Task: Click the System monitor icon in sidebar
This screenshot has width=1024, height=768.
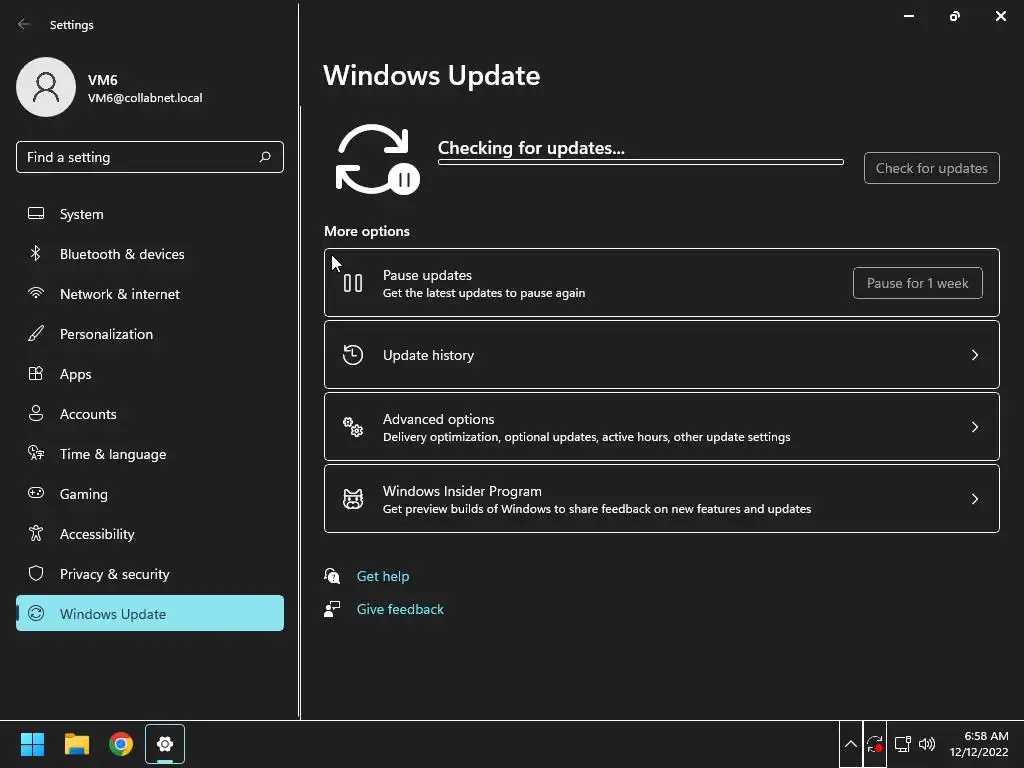Action: [36, 214]
